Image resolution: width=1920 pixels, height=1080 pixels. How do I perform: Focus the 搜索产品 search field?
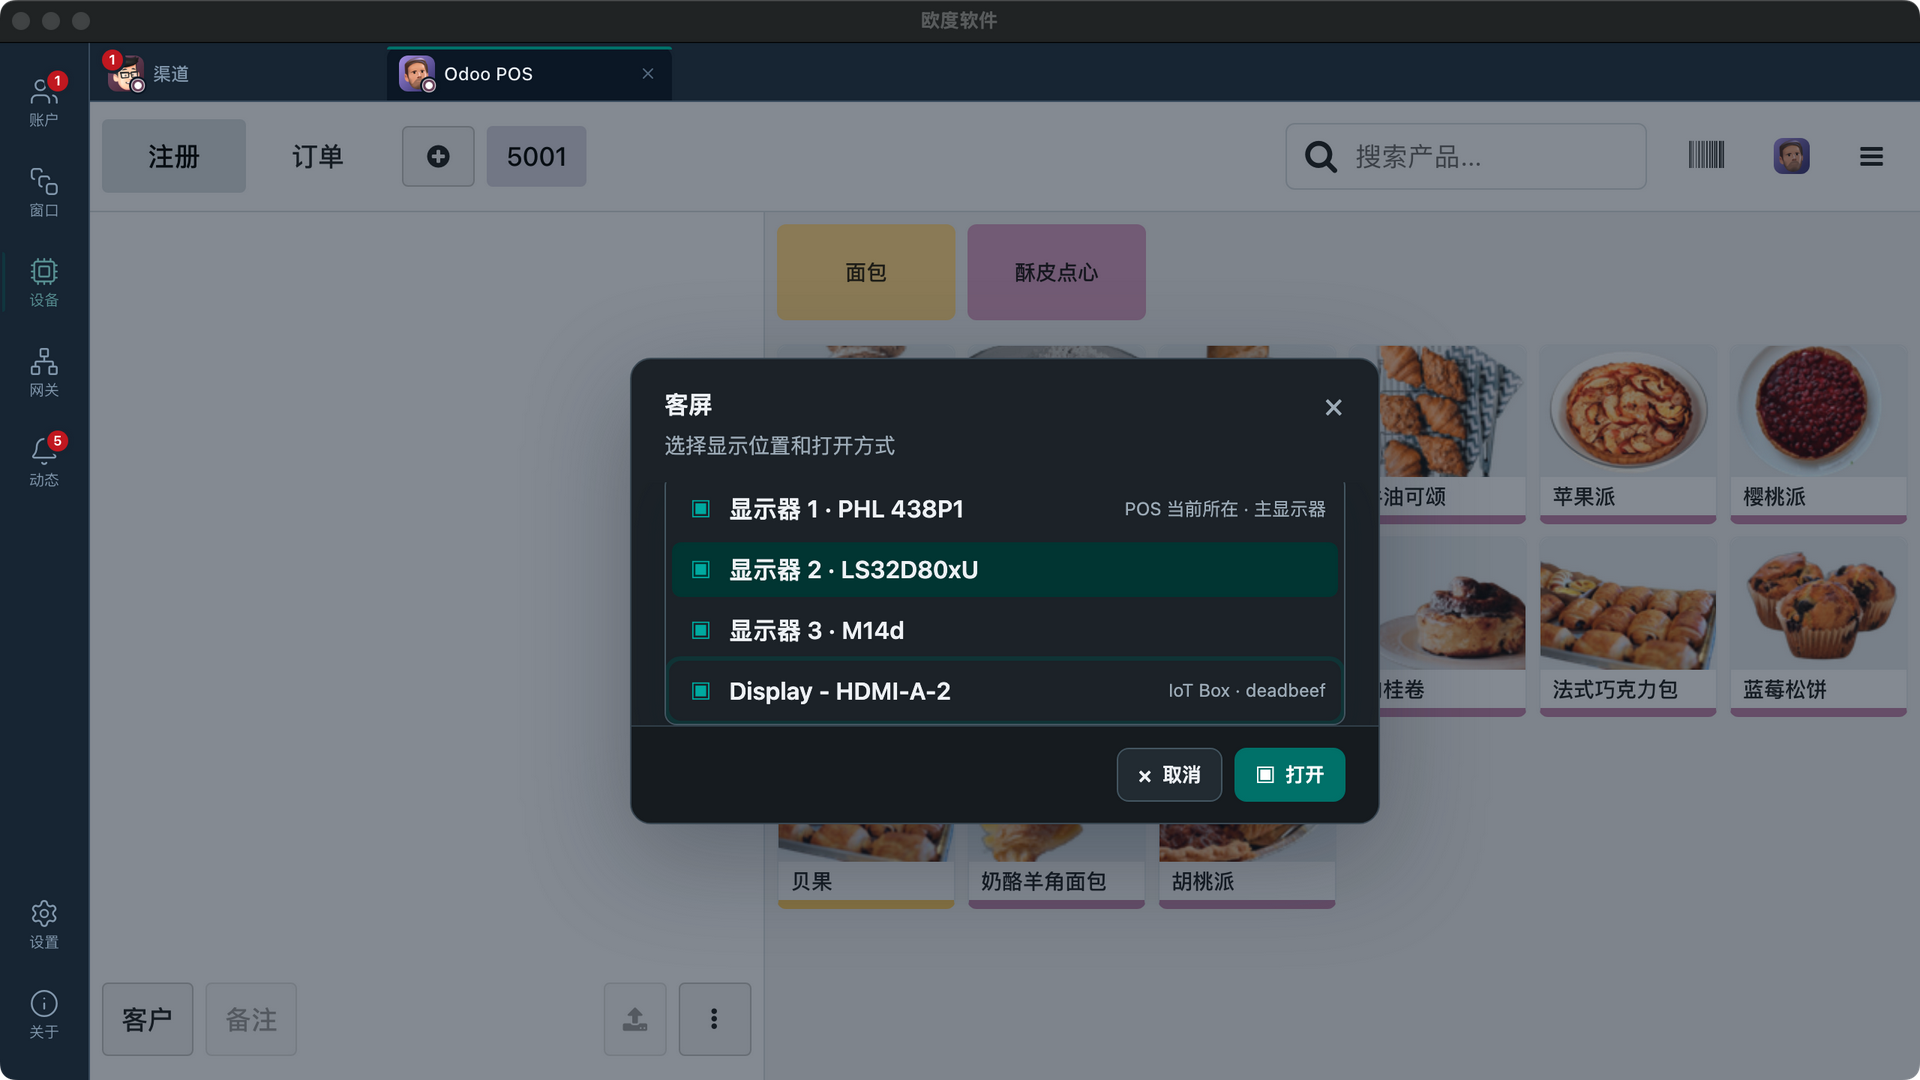point(1466,156)
